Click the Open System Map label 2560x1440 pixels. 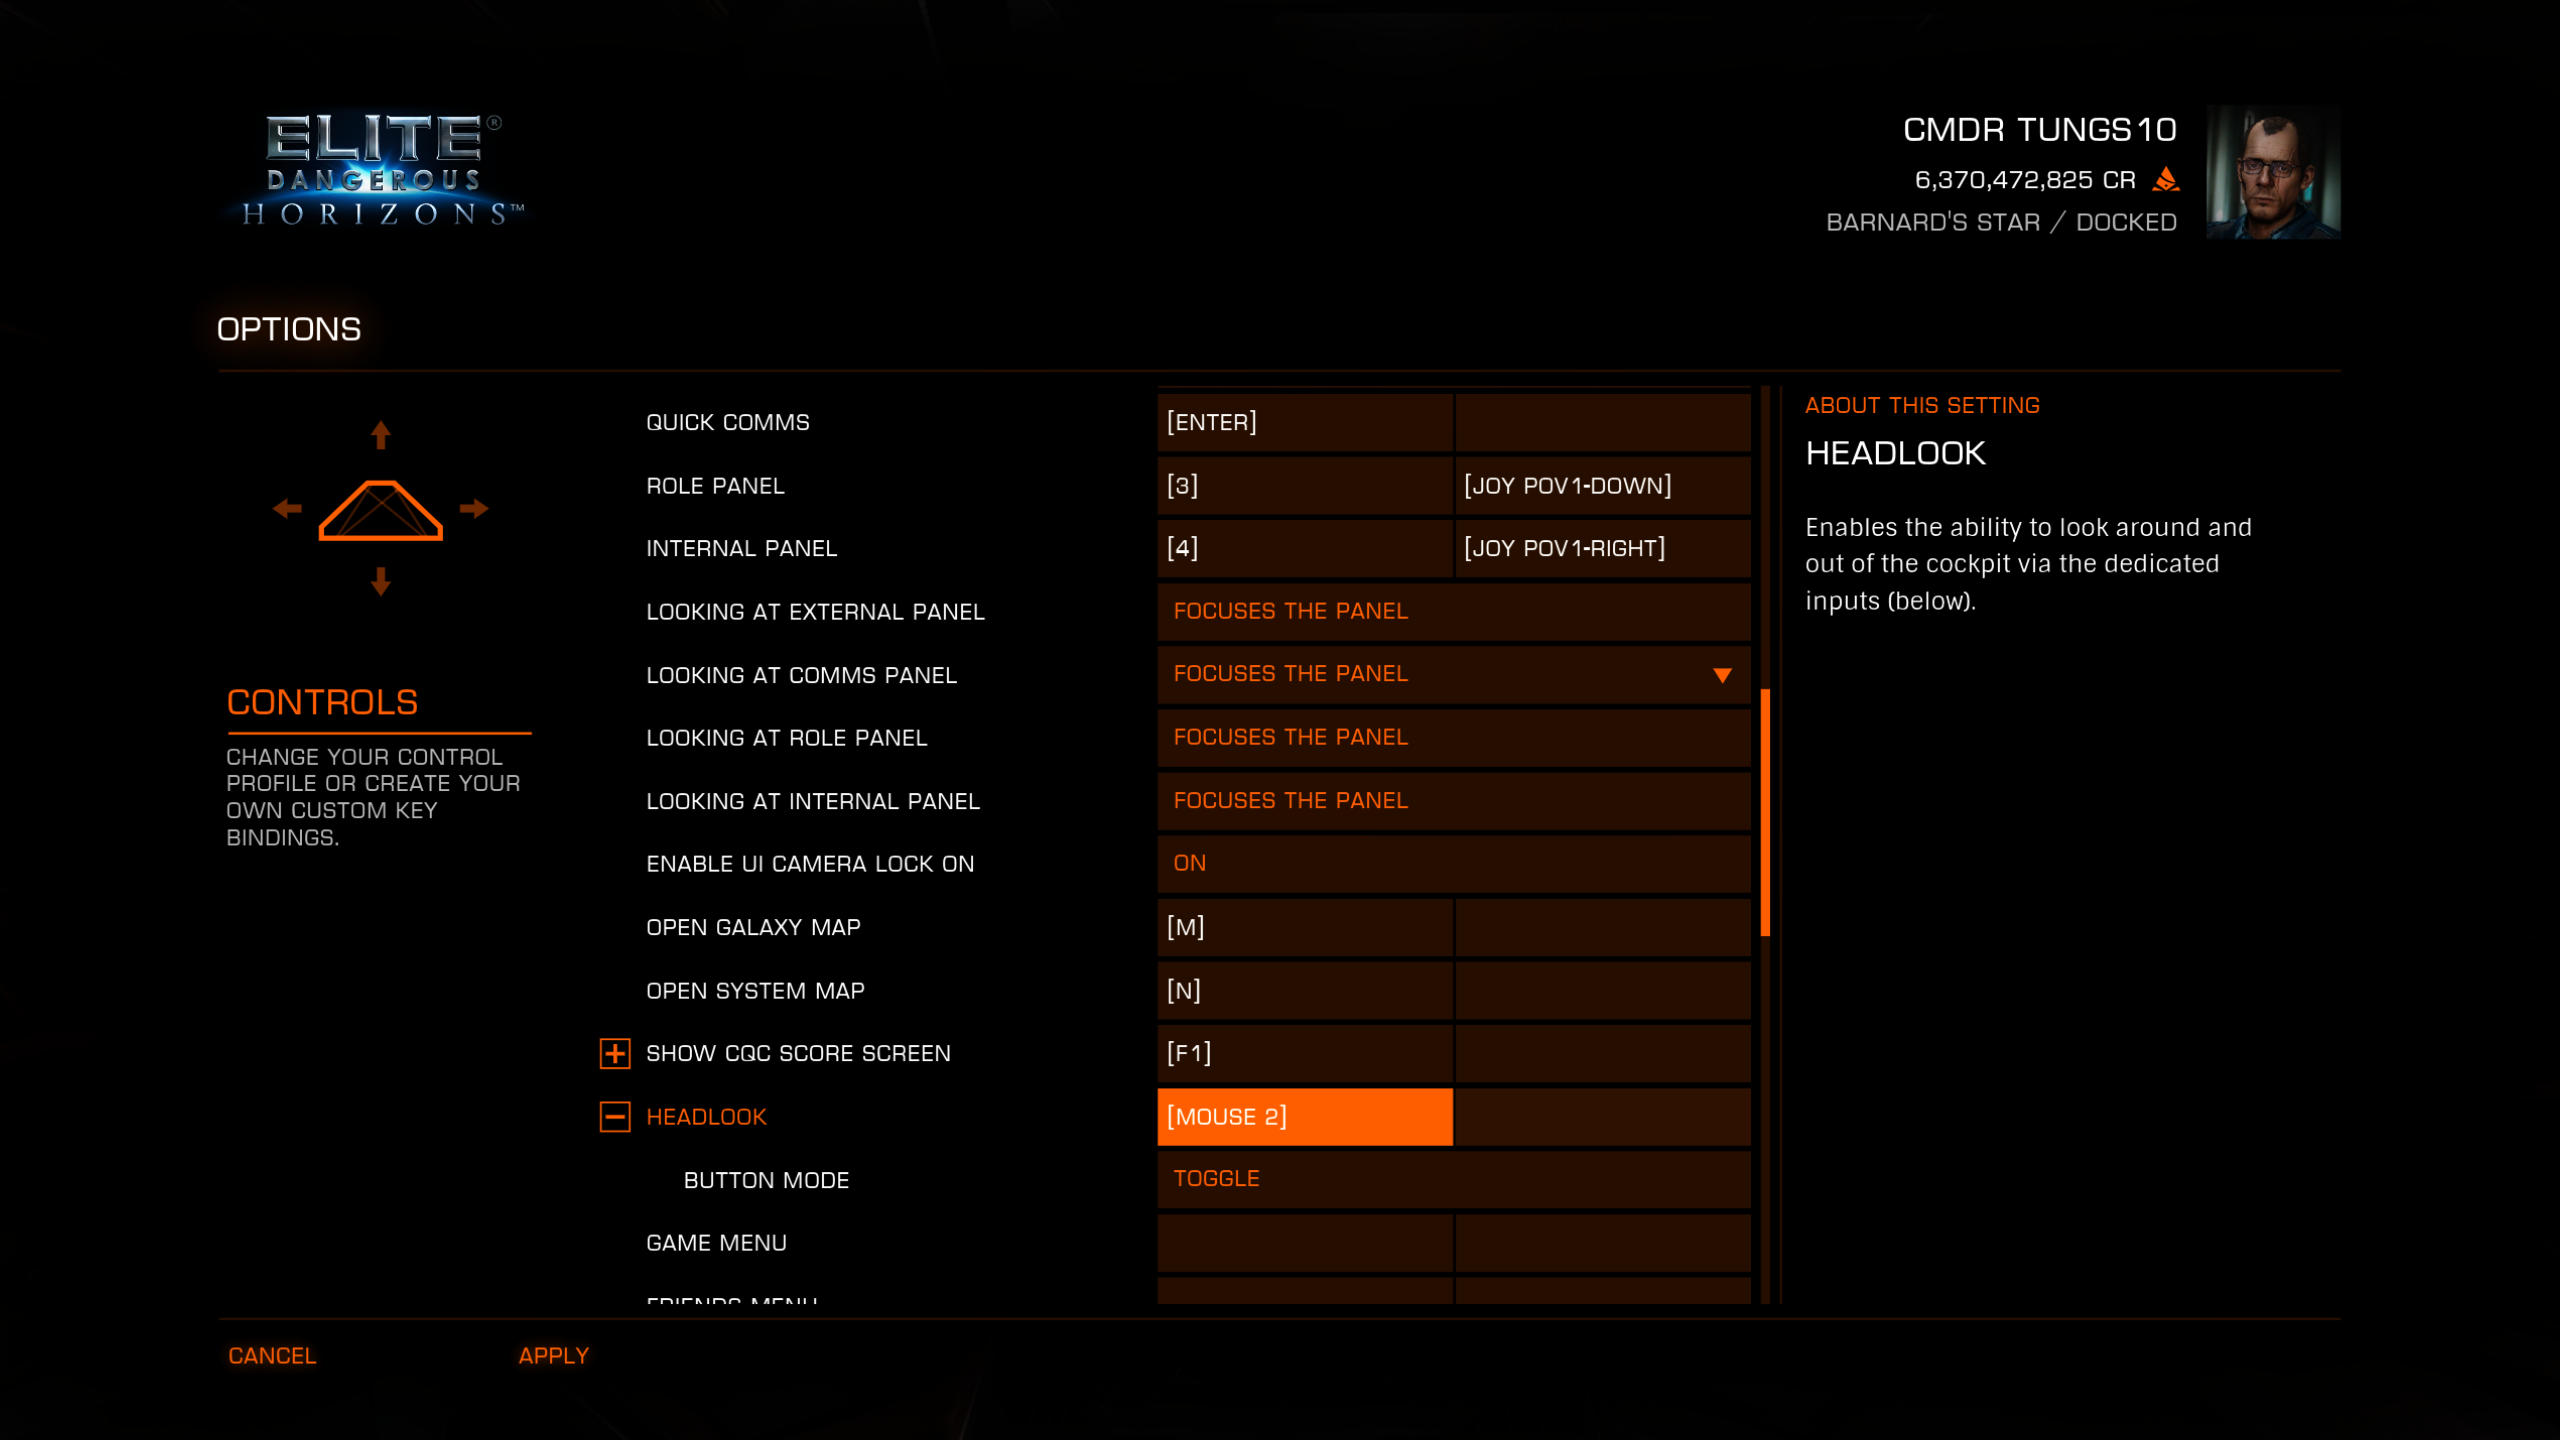[x=755, y=991]
